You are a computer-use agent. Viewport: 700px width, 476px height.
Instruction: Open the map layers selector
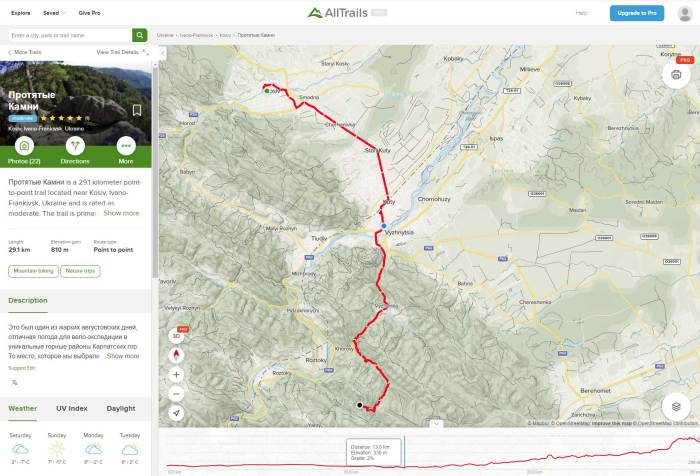click(676, 406)
